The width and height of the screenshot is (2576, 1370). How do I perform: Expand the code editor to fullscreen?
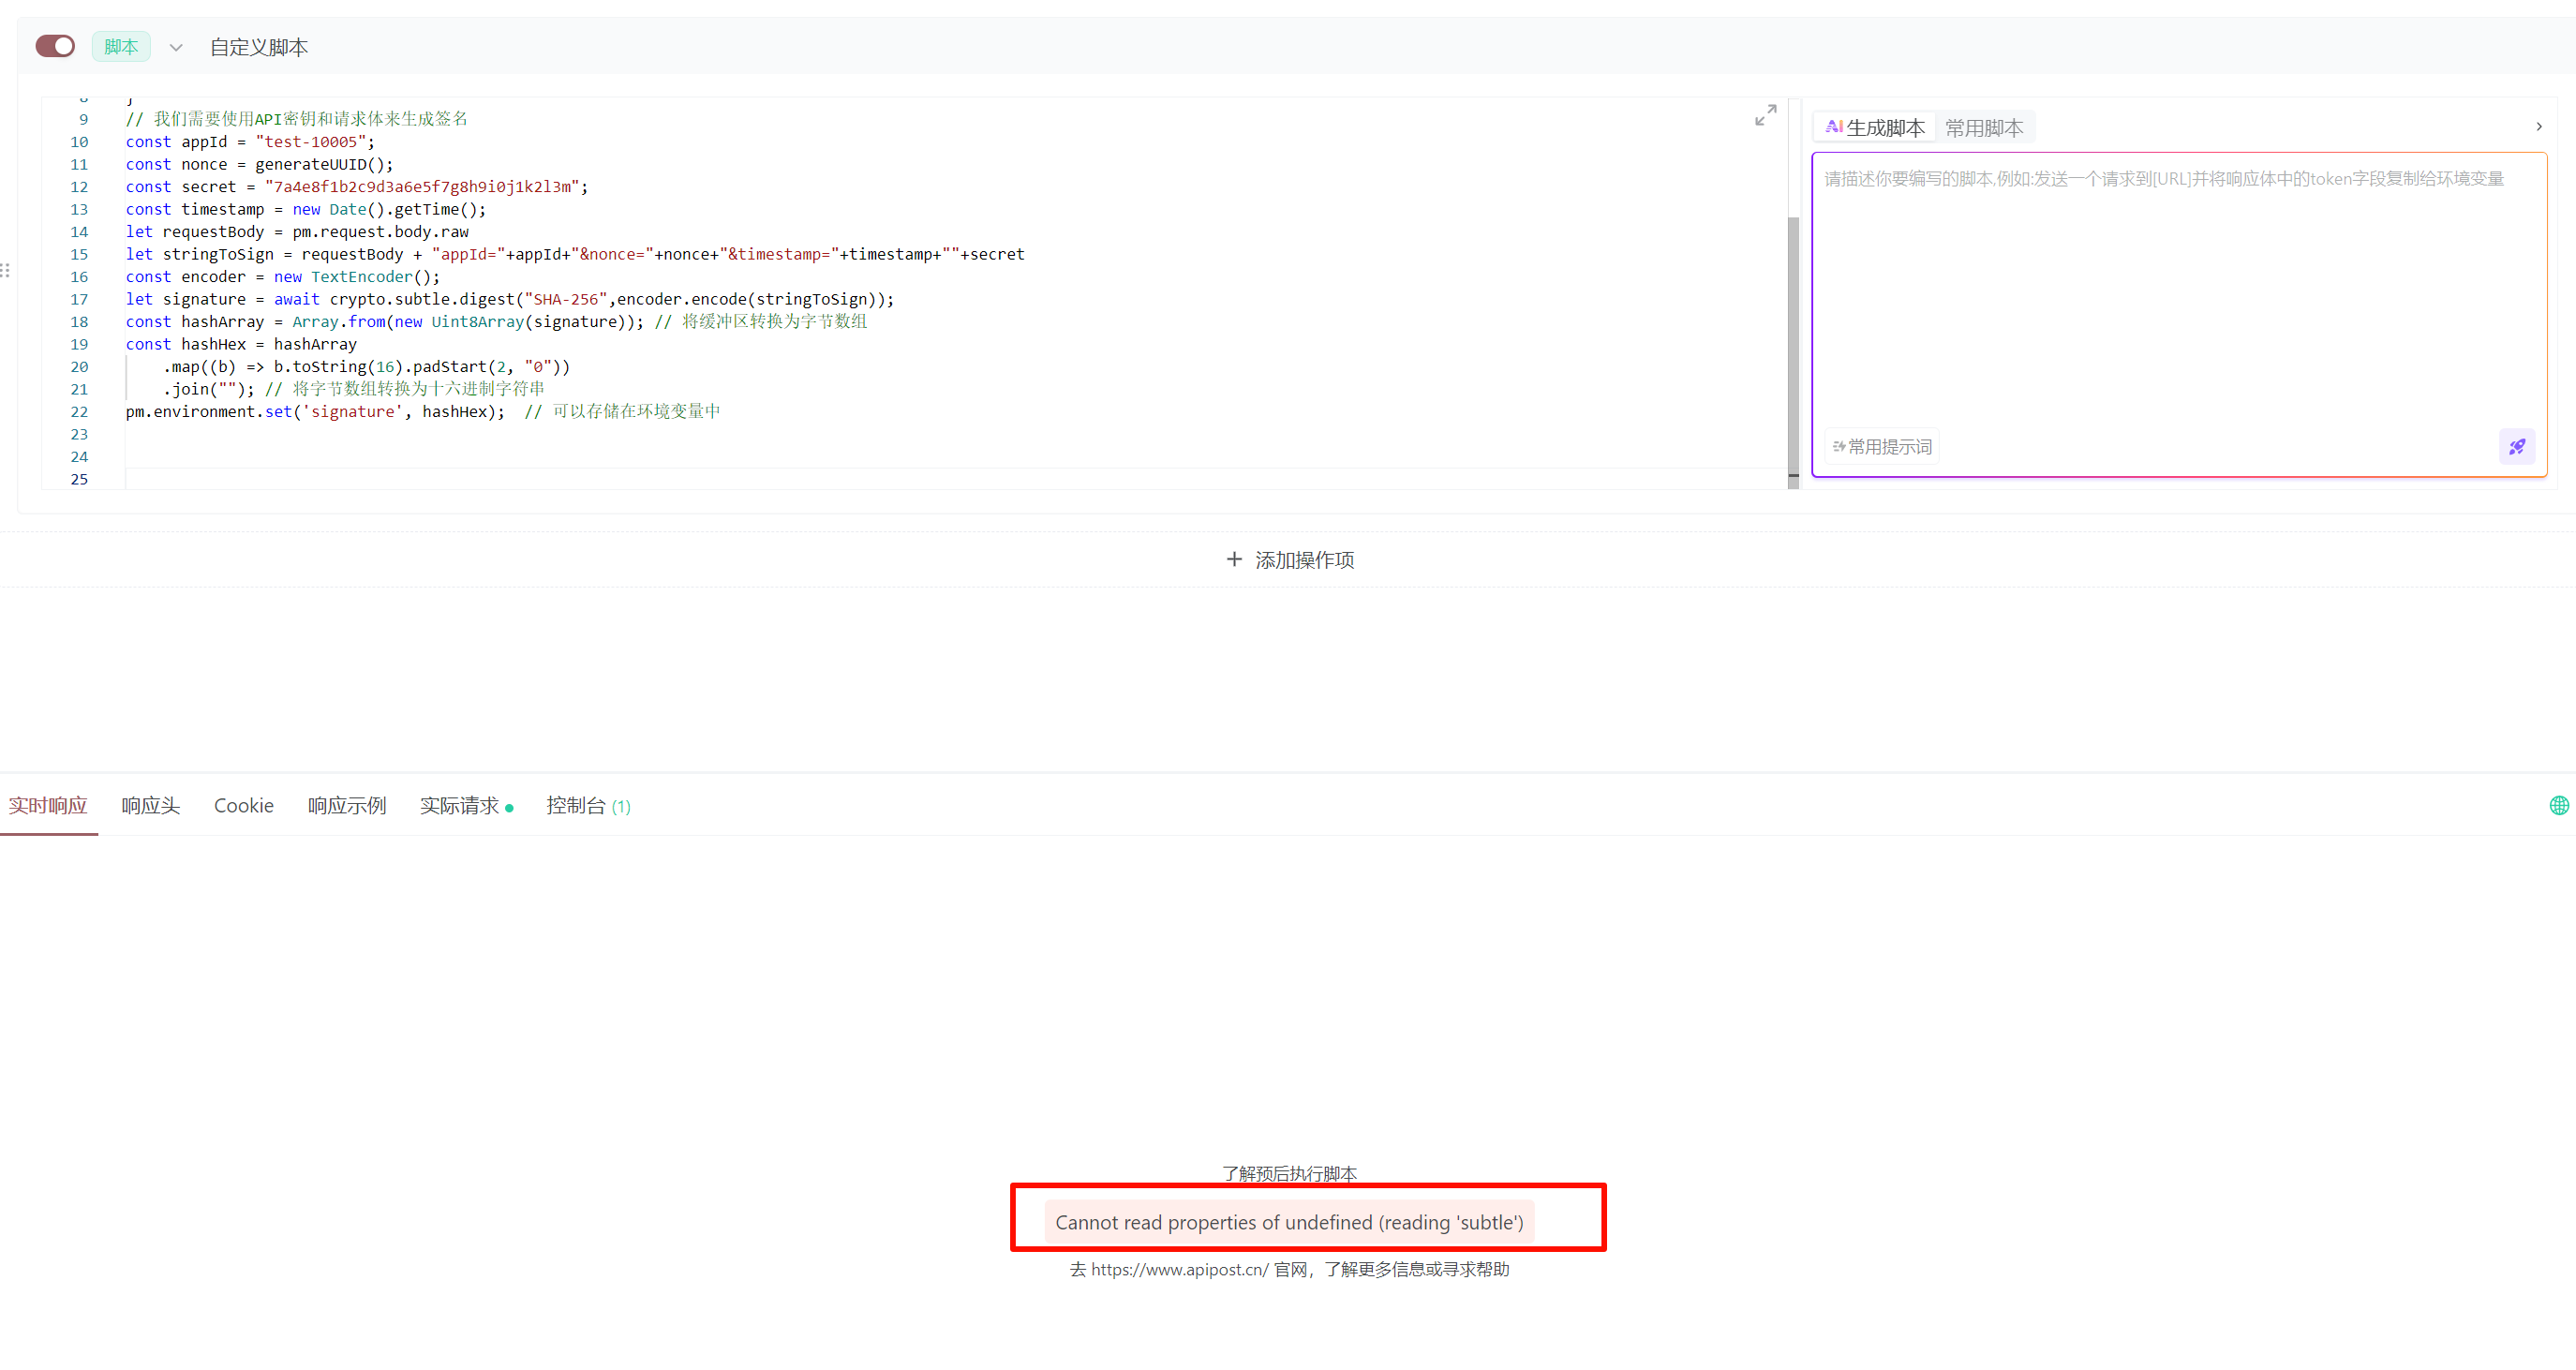[x=1765, y=115]
